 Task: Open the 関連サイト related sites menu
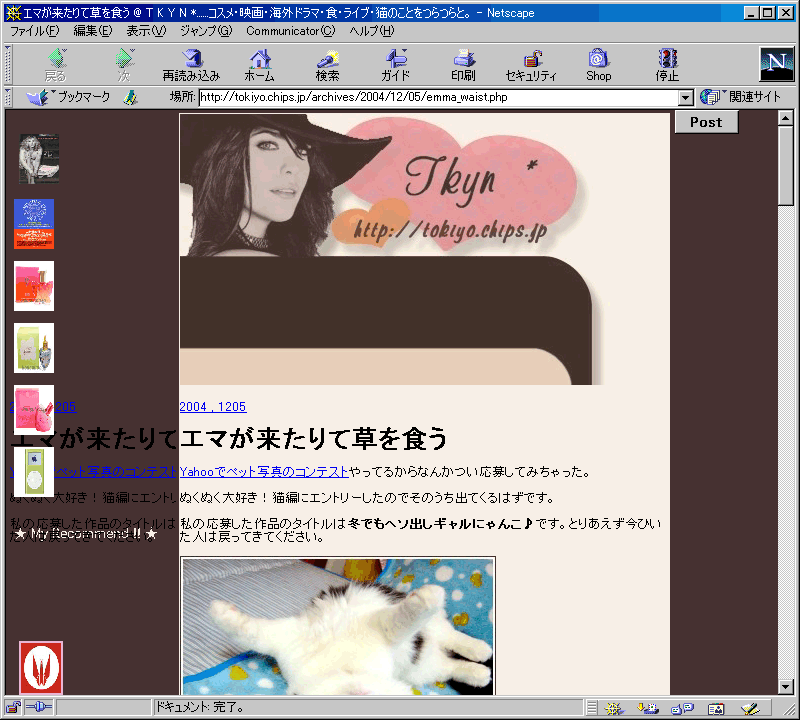tap(740, 97)
